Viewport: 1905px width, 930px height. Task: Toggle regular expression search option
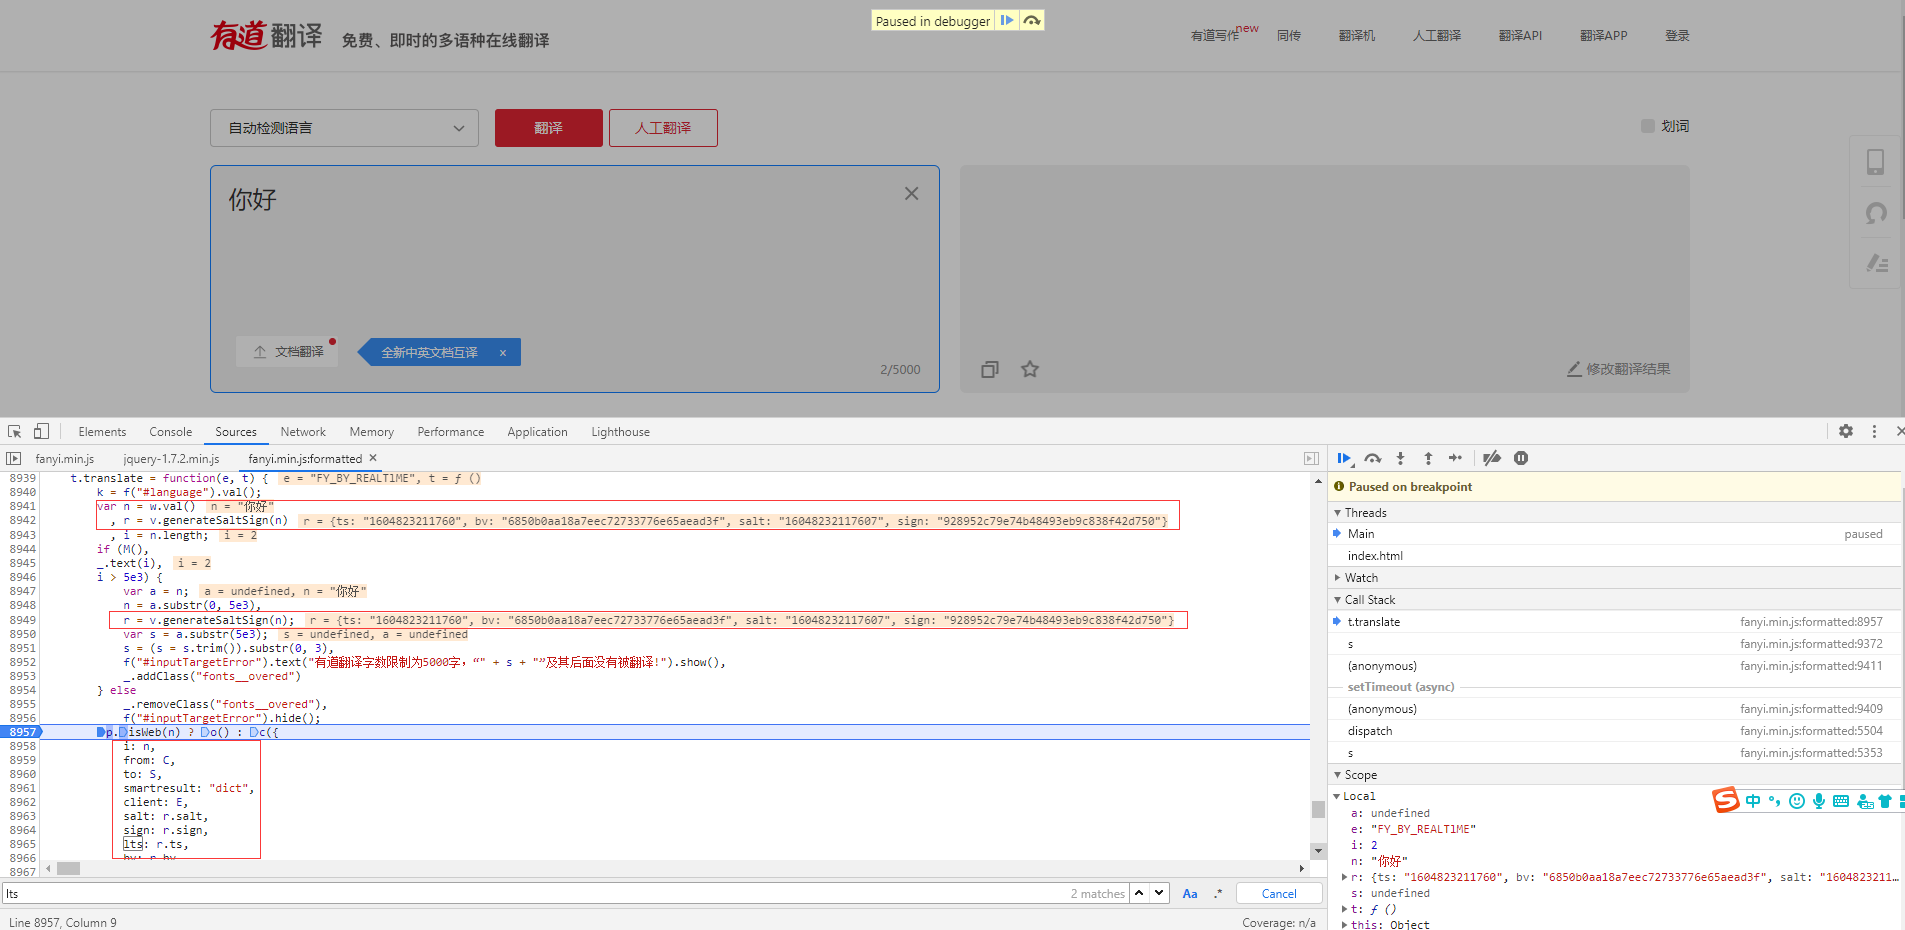click(1218, 893)
